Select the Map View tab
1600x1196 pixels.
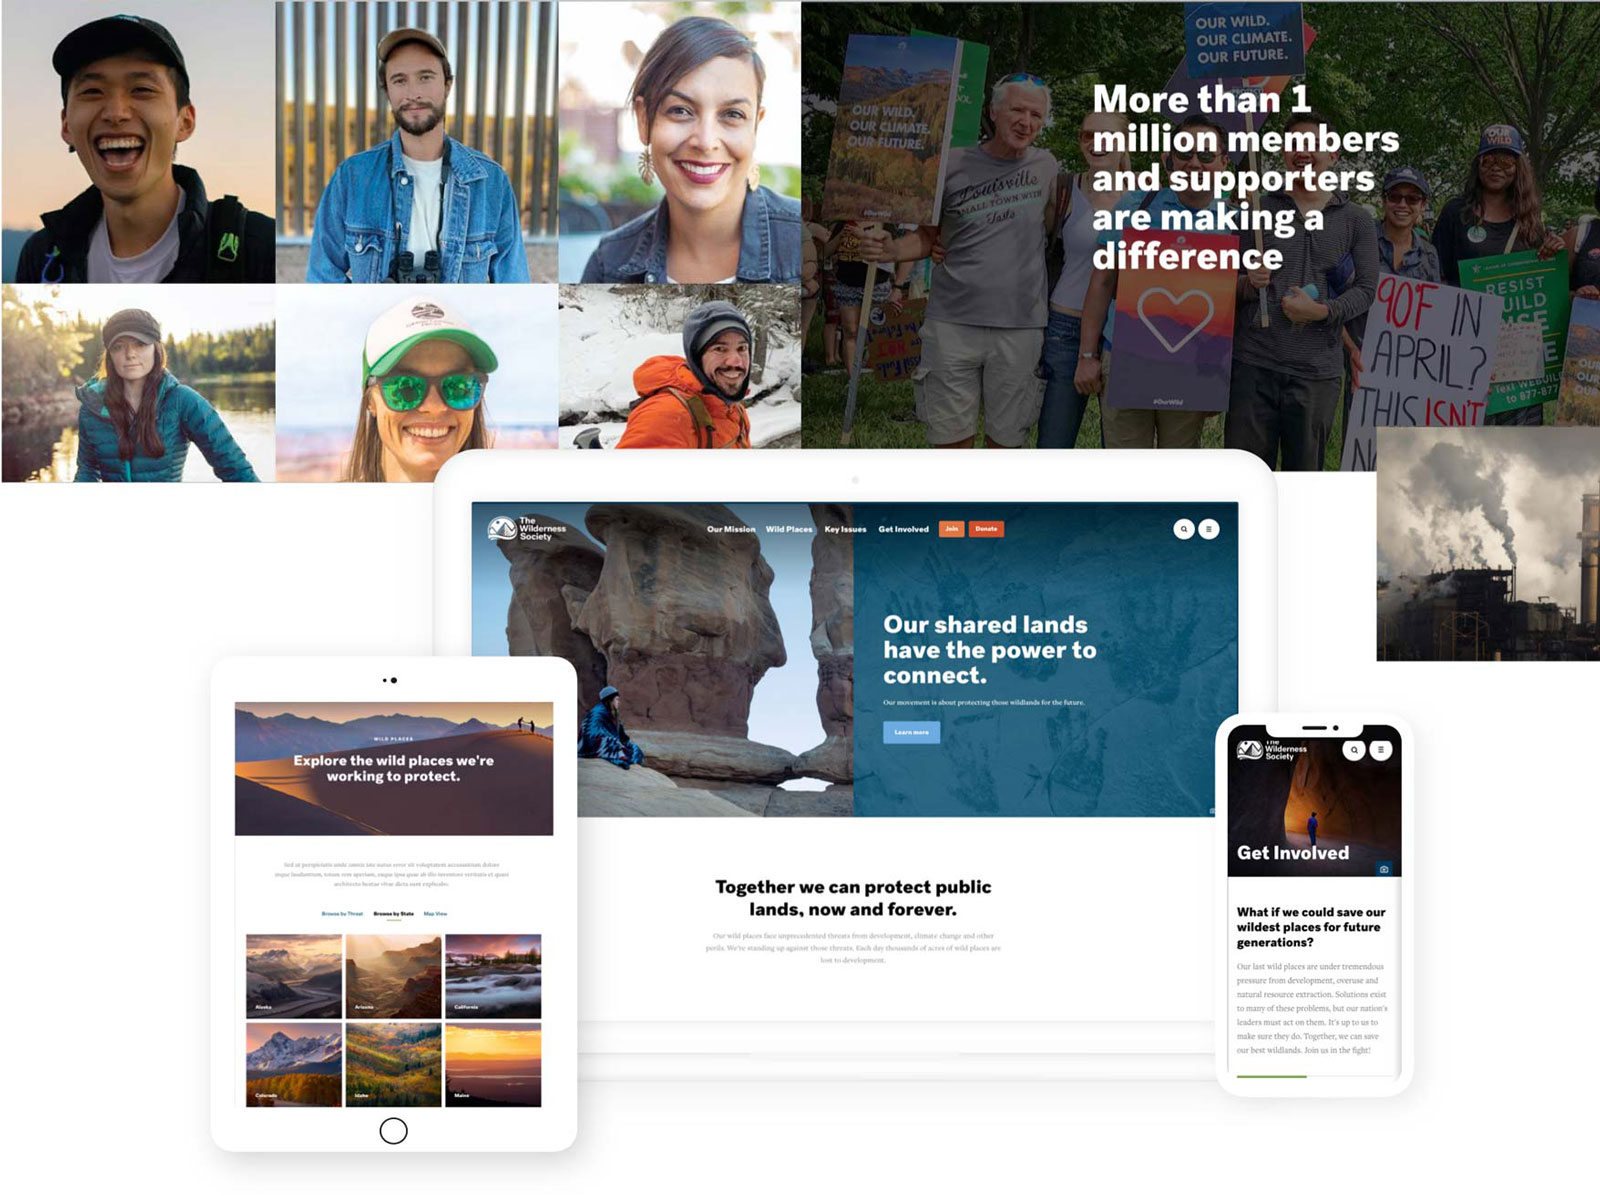coord(435,914)
